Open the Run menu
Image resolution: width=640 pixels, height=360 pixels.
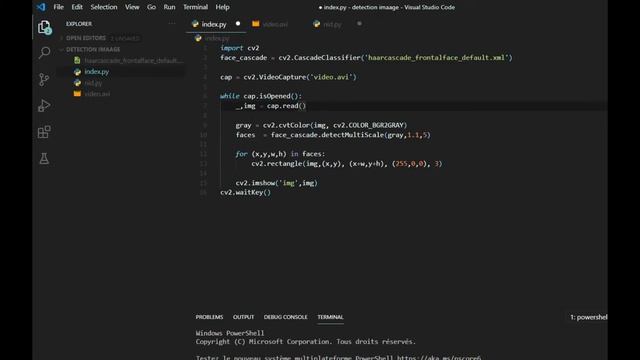pos(169,7)
